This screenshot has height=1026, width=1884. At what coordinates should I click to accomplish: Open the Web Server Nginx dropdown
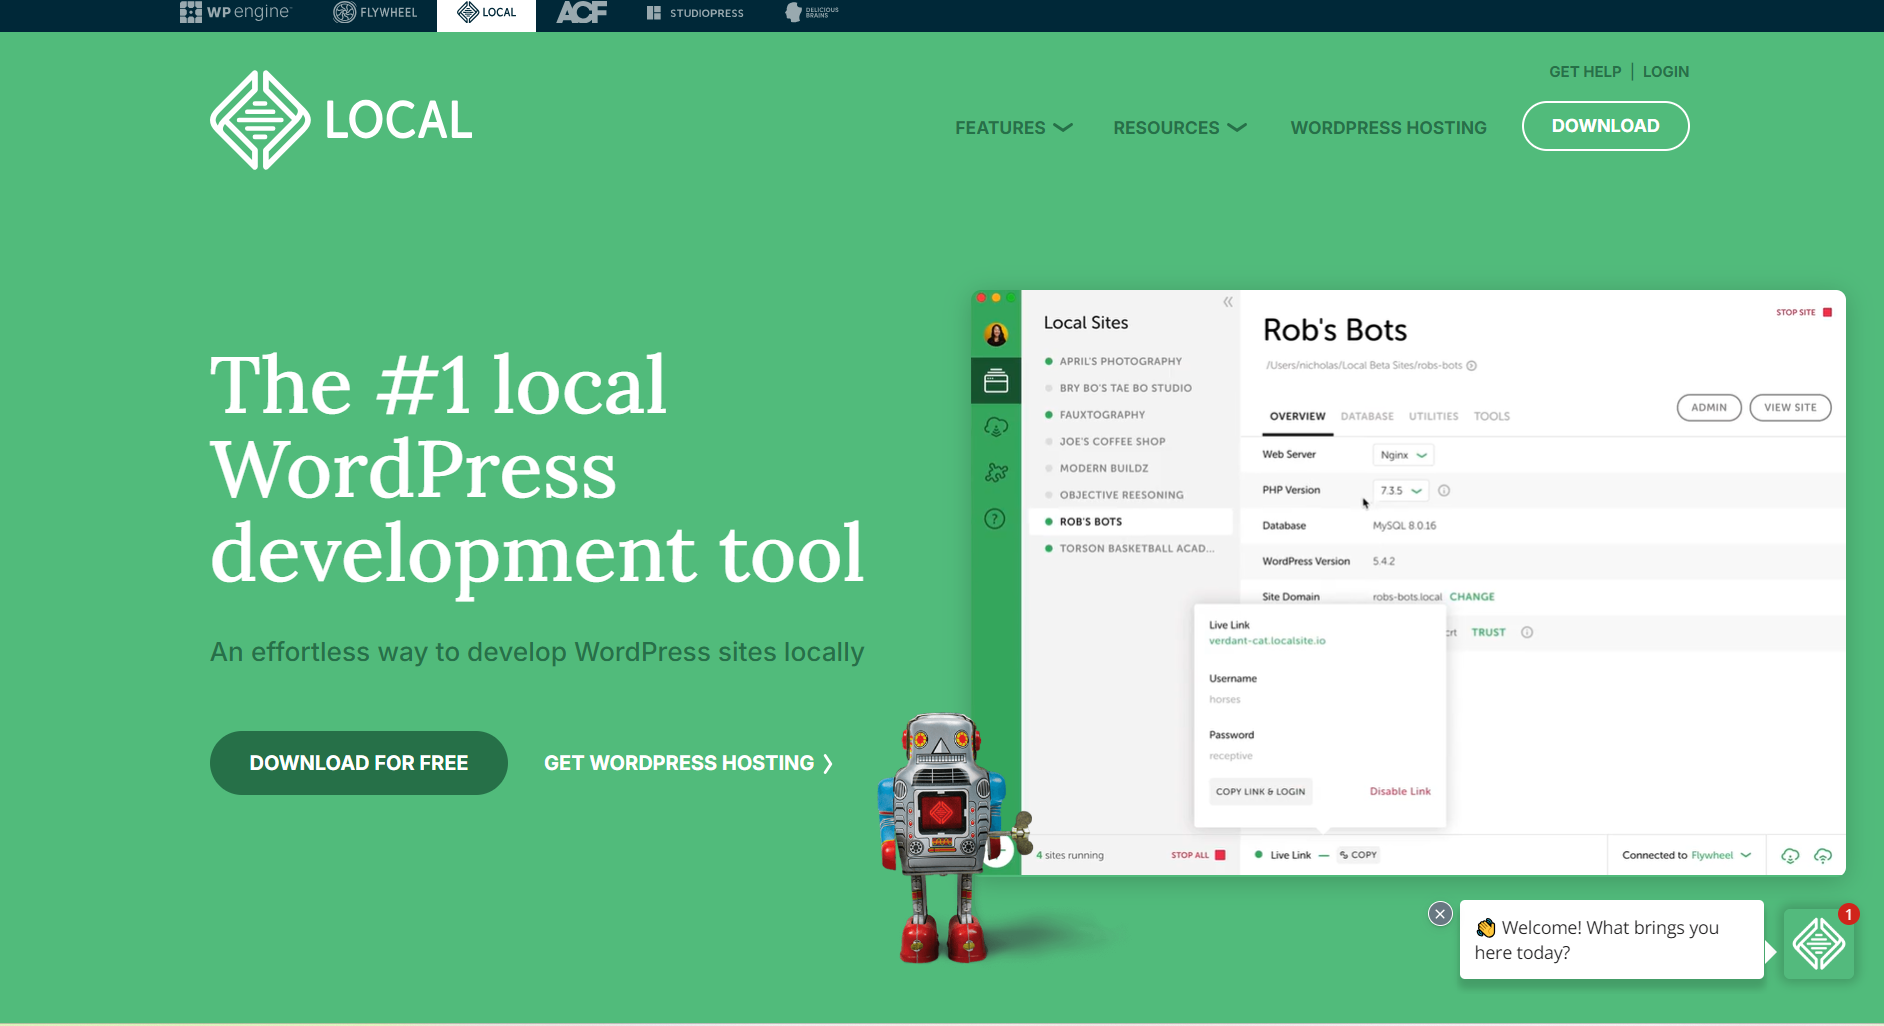(1403, 455)
